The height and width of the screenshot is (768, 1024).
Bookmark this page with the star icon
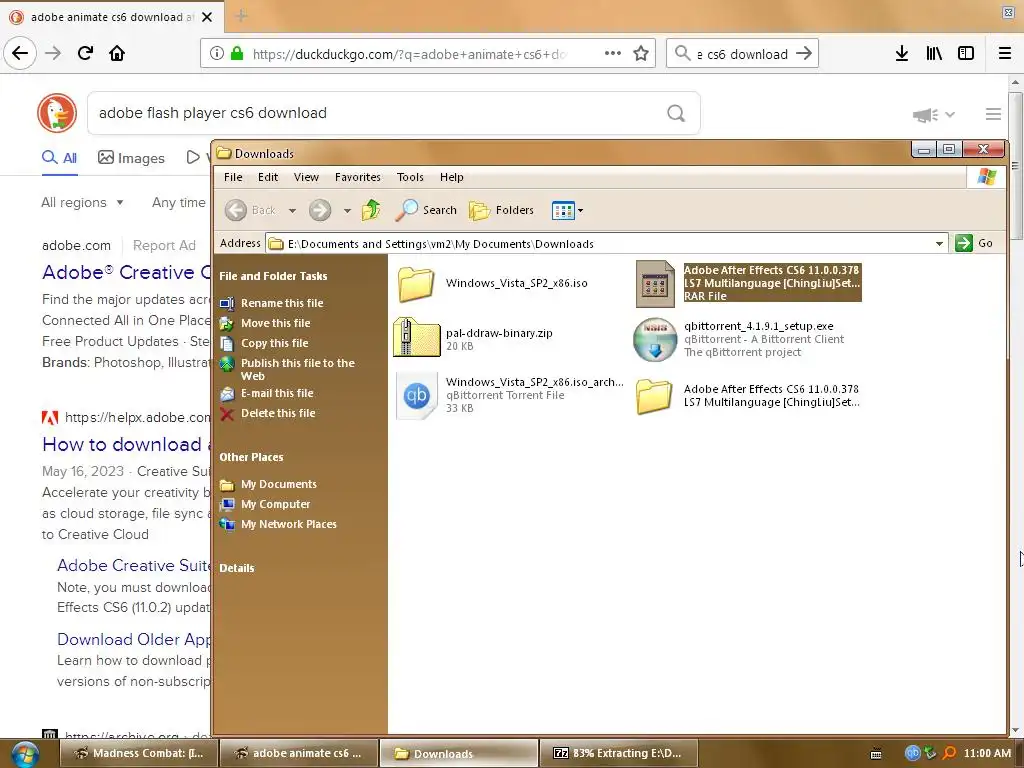pos(641,54)
